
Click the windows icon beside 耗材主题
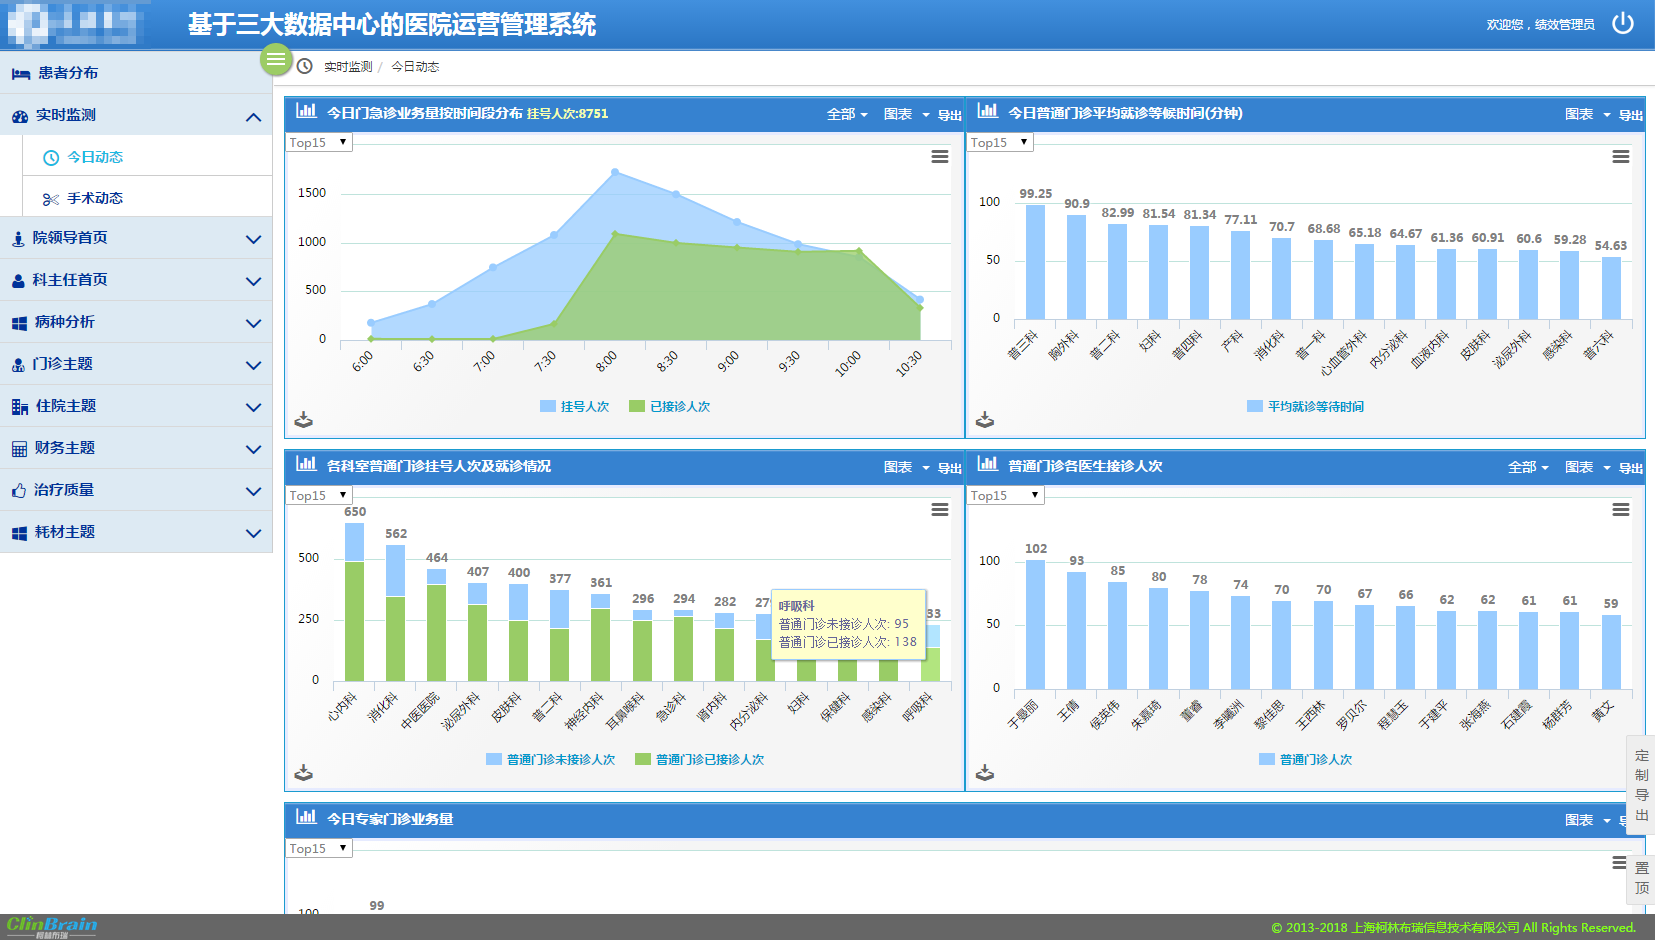(x=19, y=533)
